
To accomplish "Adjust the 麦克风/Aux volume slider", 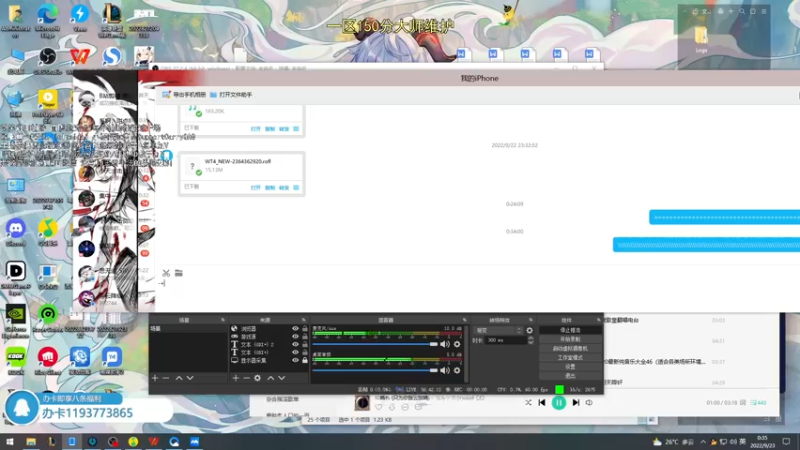I will pos(375,344).
